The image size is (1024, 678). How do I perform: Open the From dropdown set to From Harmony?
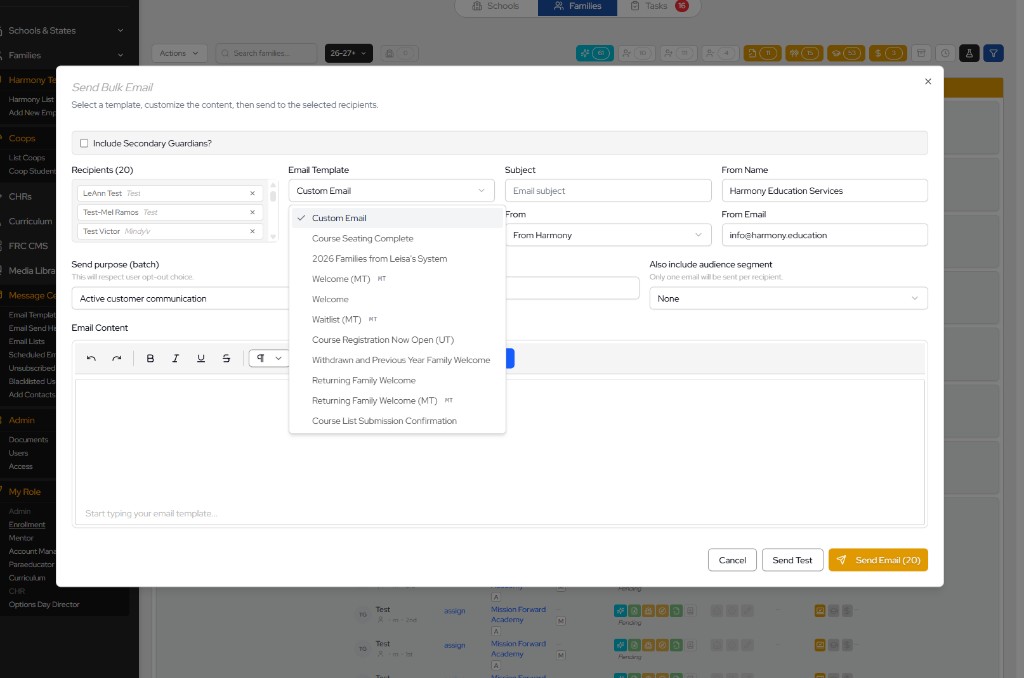pos(607,235)
